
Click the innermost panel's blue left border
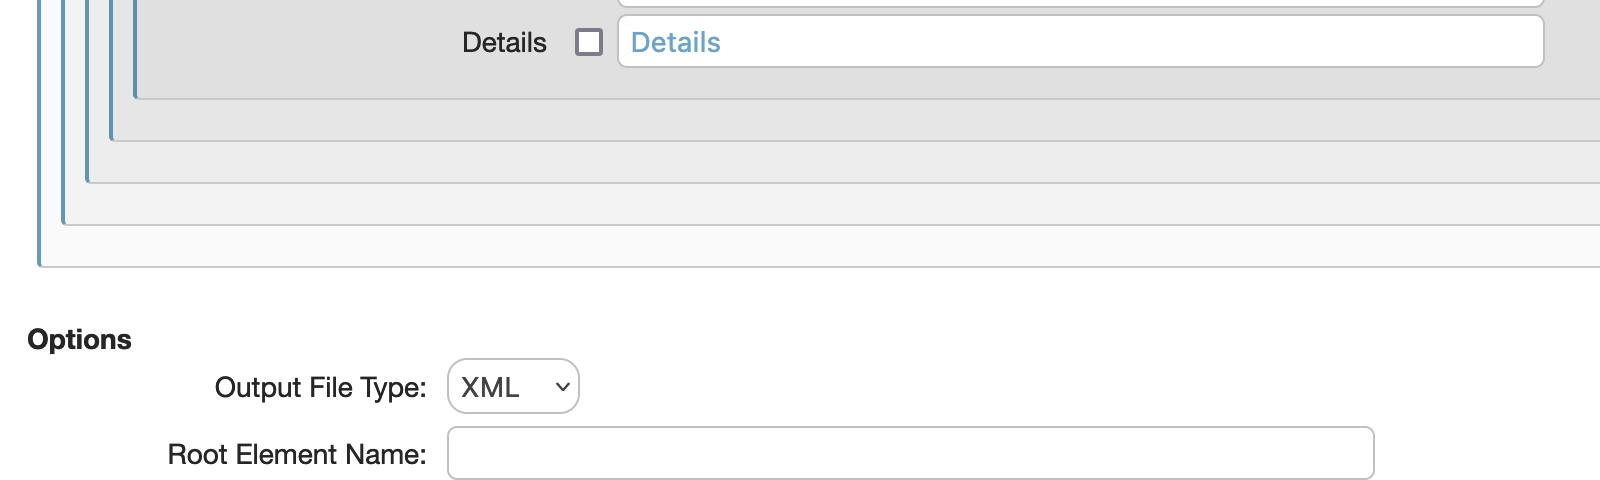tap(135, 50)
